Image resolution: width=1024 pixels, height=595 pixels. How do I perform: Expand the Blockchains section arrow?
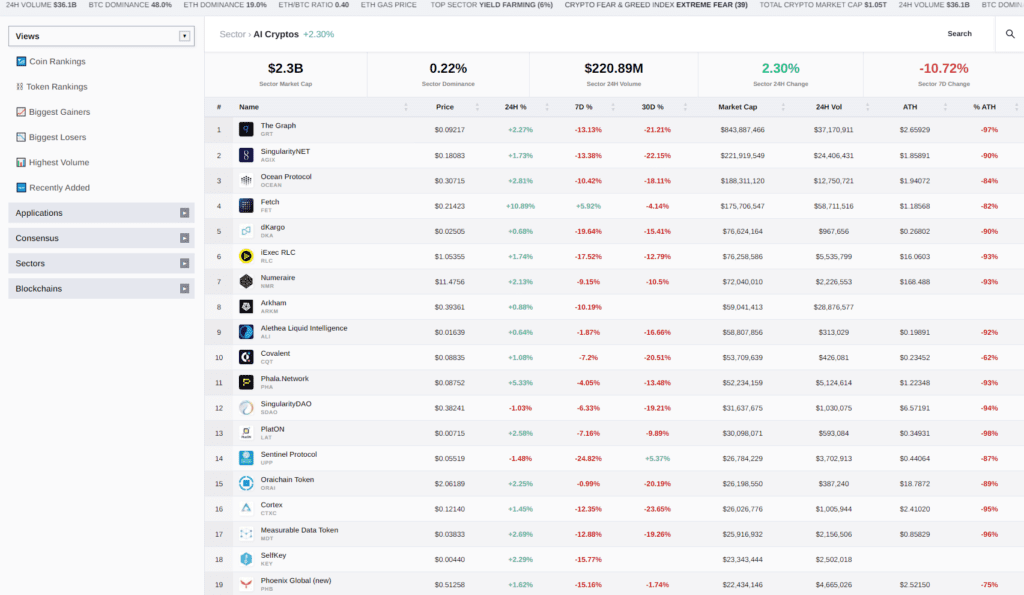click(x=185, y=289)
